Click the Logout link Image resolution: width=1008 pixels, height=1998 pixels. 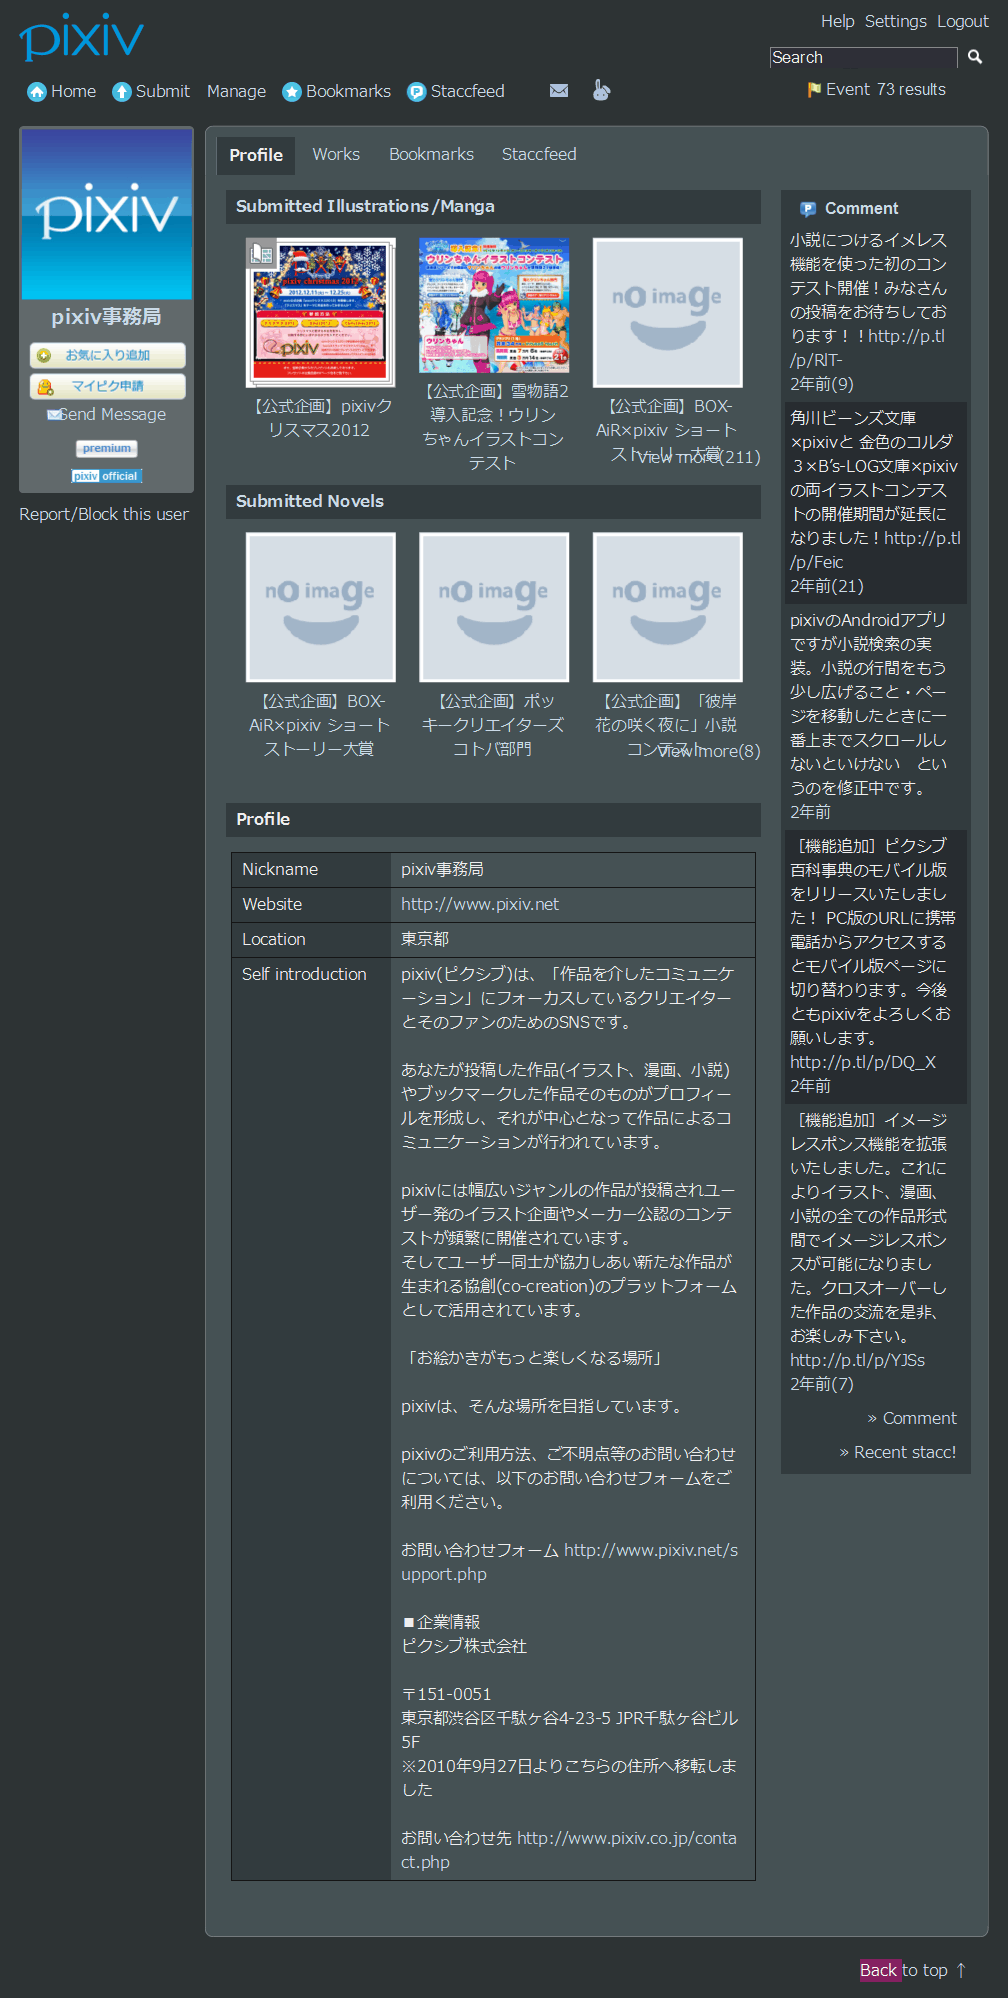[963, 21]
